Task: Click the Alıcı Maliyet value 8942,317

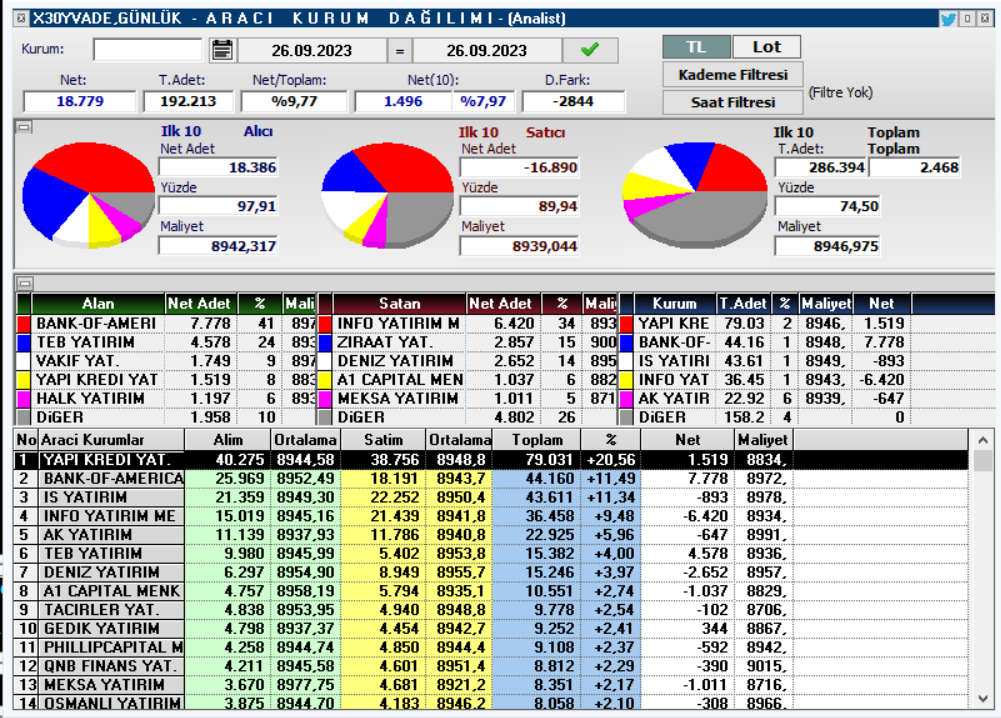Action: coord(218,246)
